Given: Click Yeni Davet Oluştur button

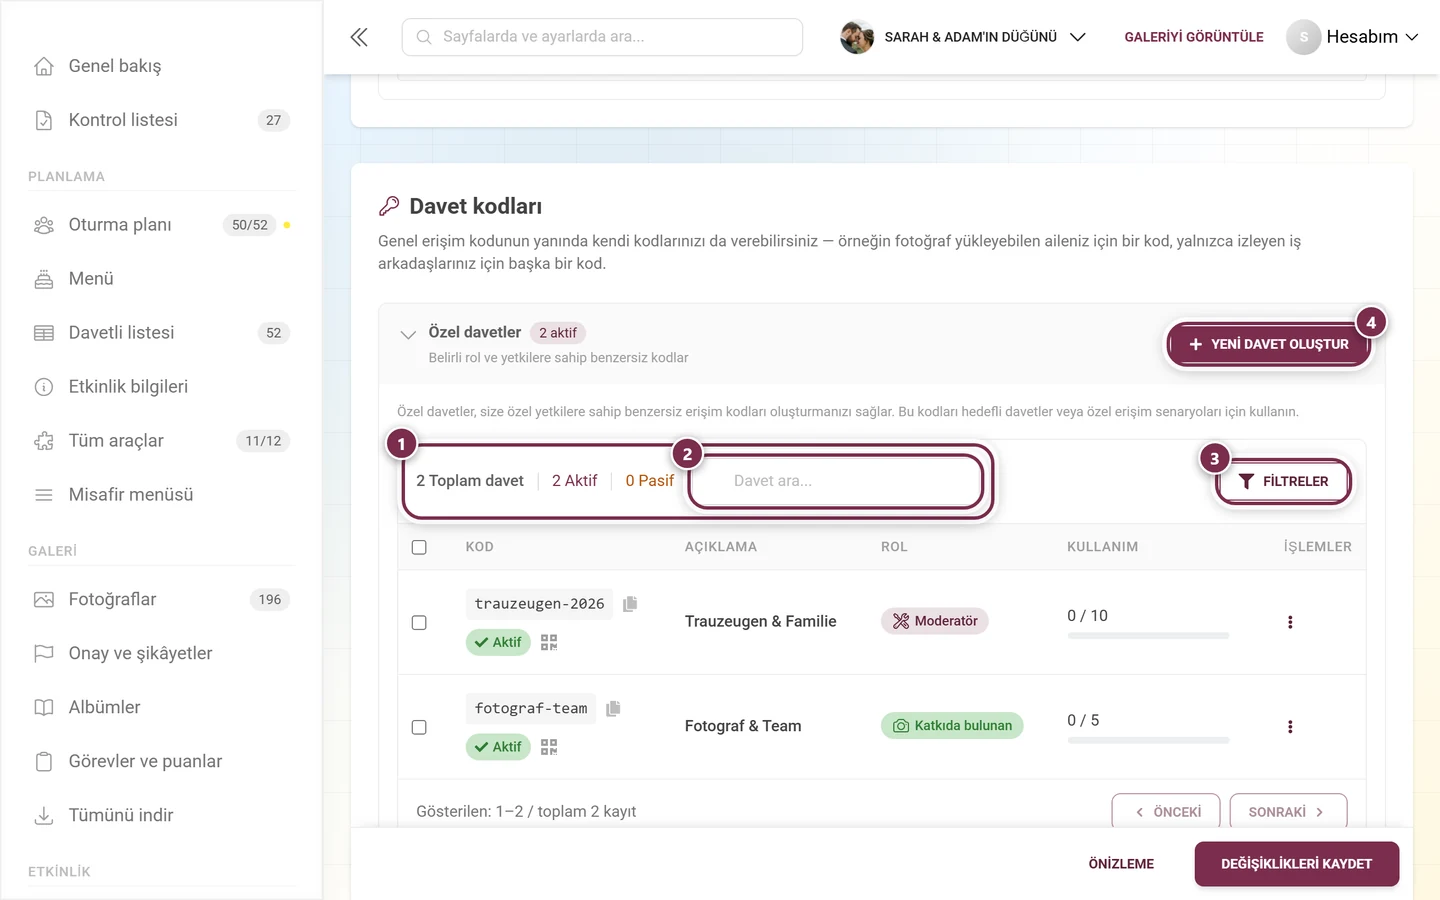Looking at the screenshot, I should pyautogui.click(x=1268, y=344).
